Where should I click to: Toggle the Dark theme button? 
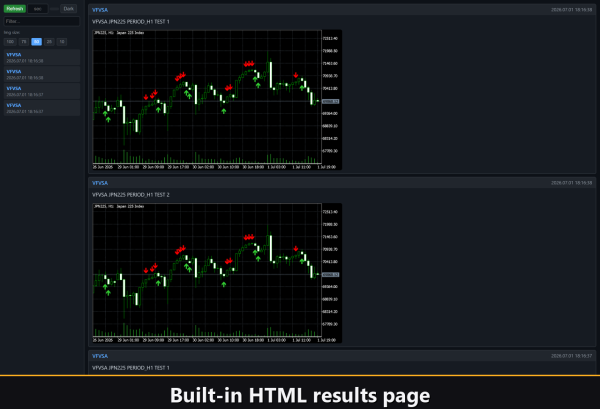point(68,8)
